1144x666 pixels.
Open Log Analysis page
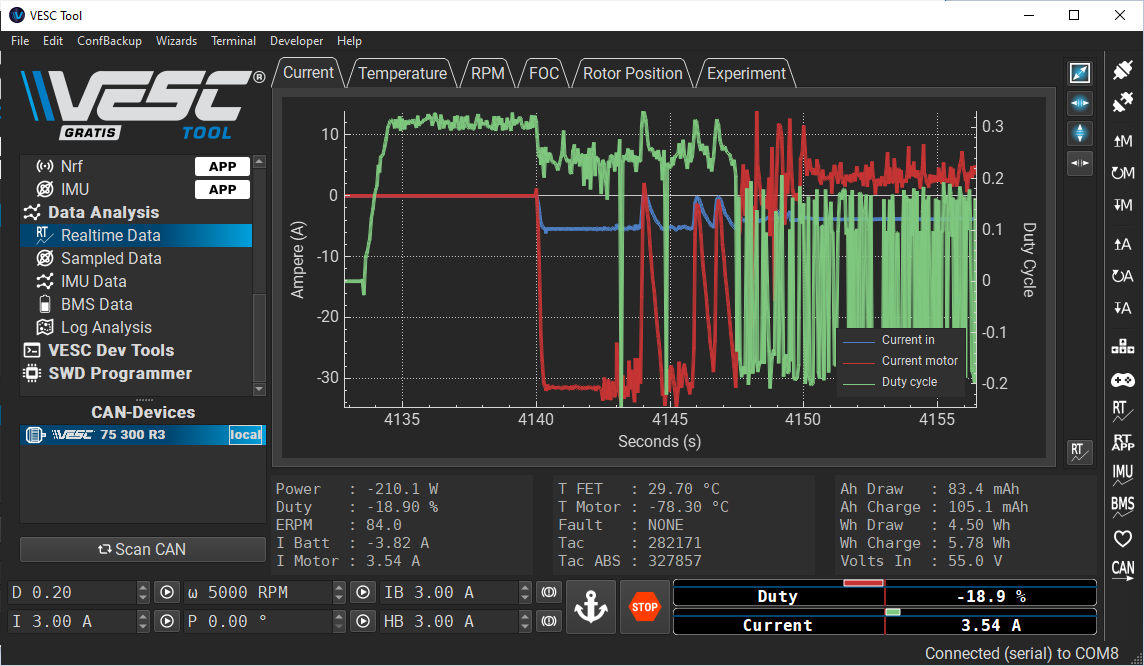click(136, 328)
